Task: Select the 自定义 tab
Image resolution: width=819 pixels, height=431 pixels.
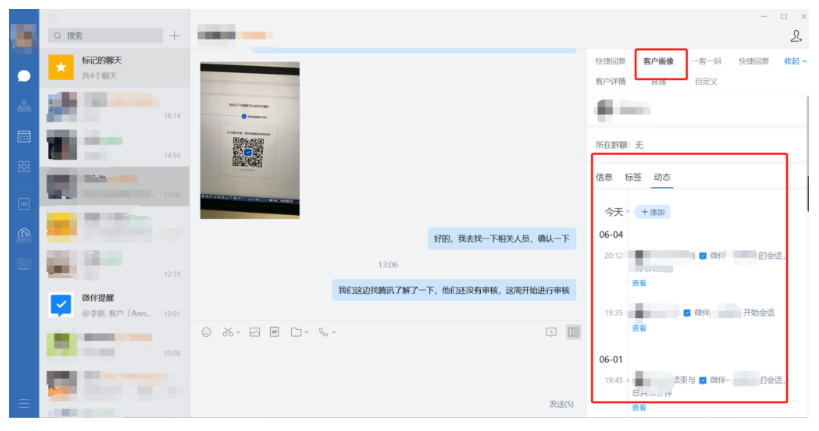Action: (706, 81)
